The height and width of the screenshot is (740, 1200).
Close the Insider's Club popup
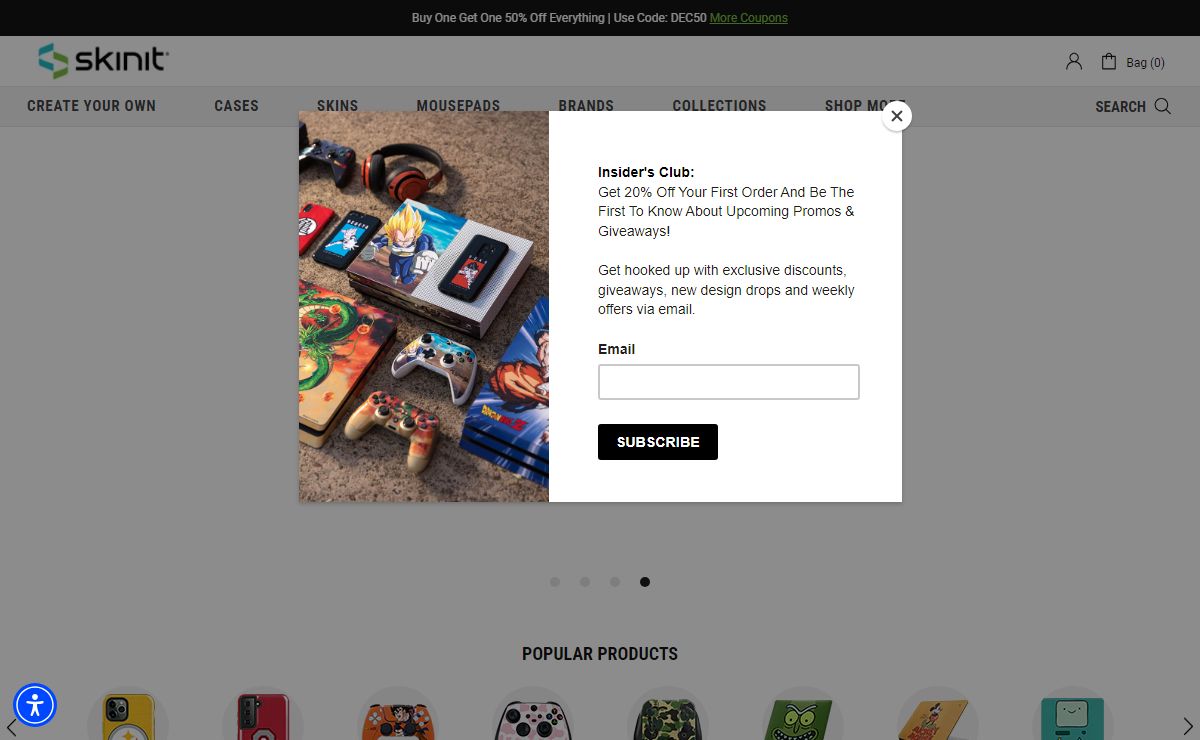point(896,116)
